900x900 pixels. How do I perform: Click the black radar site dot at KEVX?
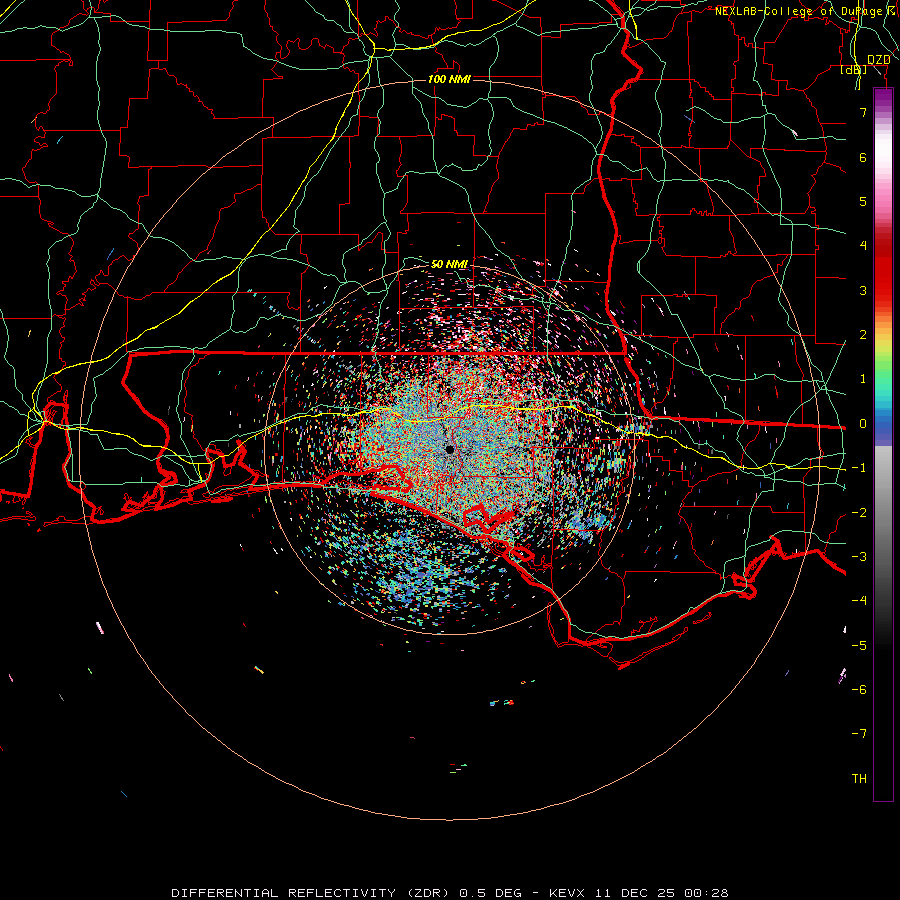click(x=449, y=449)
